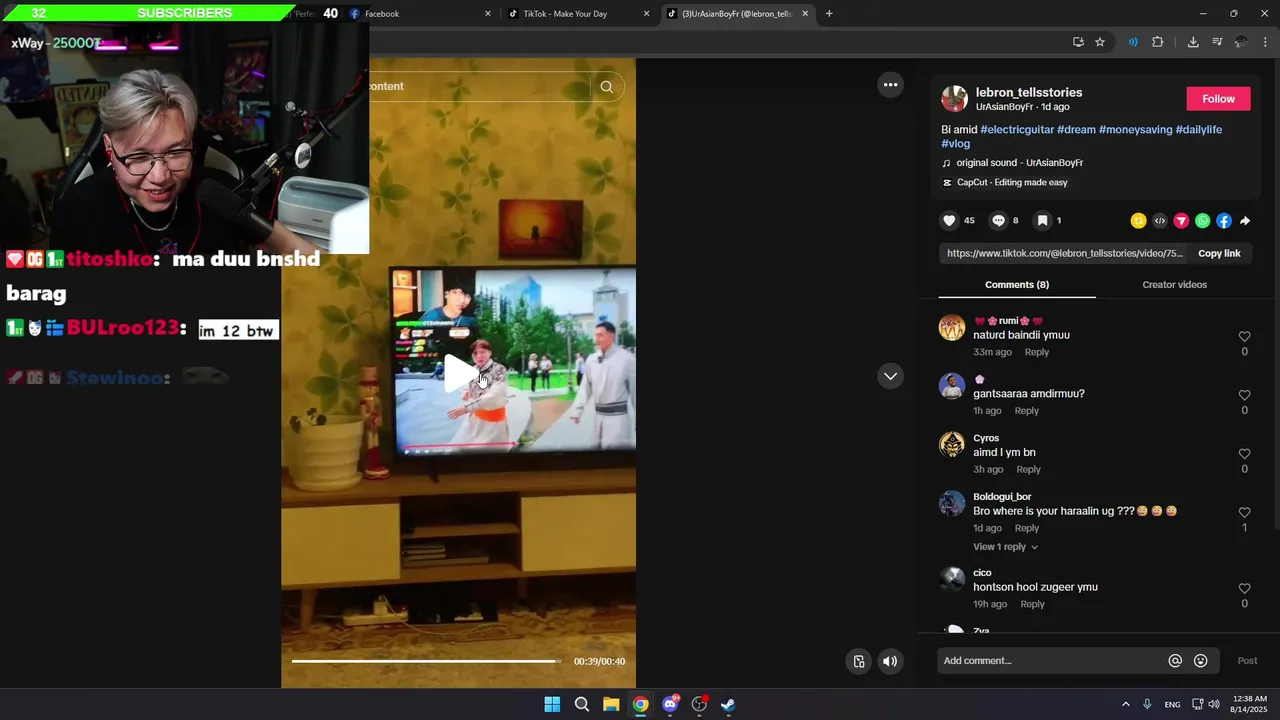Viewport: 1280px width, 720px height.
Task: Open "original sound - UrAsianBoyFr" link
Action: (1020, 163)
